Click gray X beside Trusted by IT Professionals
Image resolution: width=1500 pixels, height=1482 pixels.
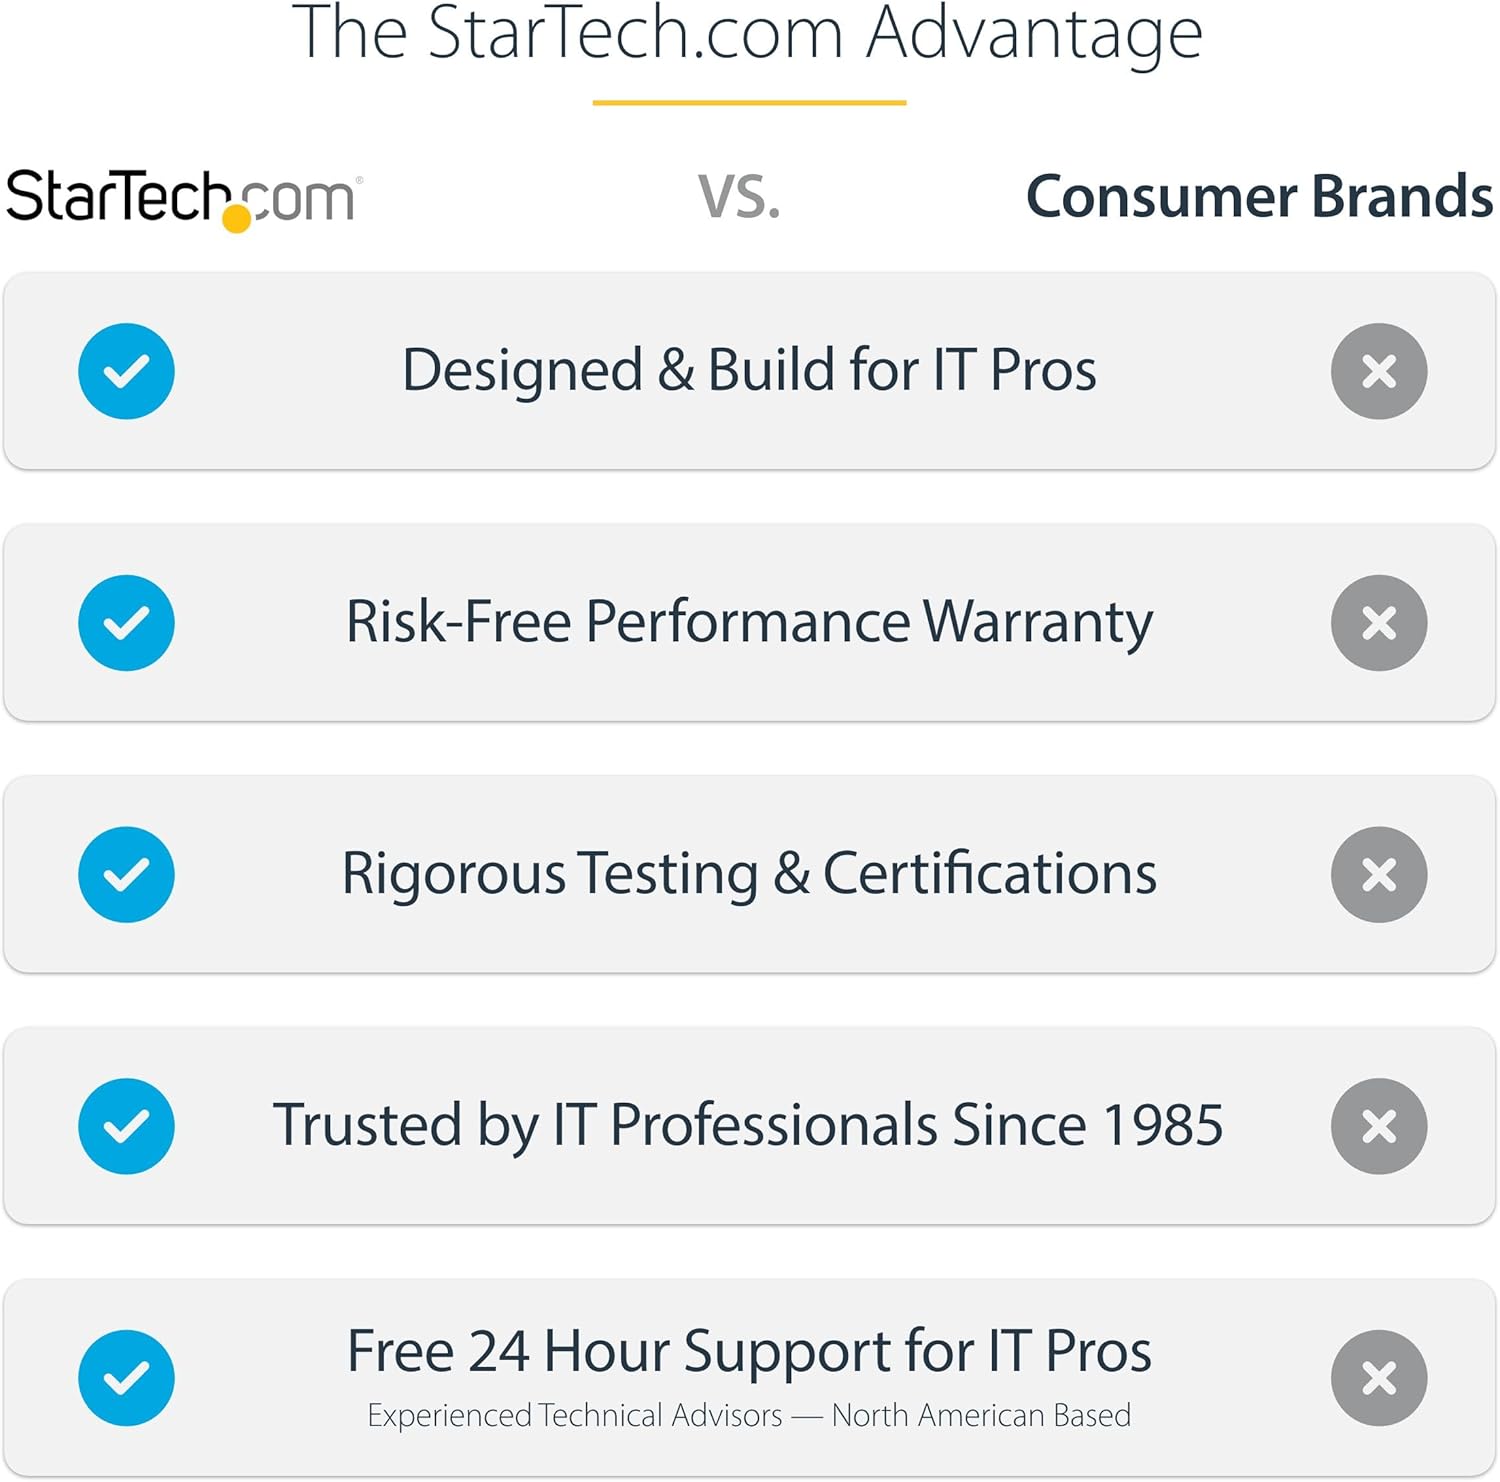(1378, 1126)
